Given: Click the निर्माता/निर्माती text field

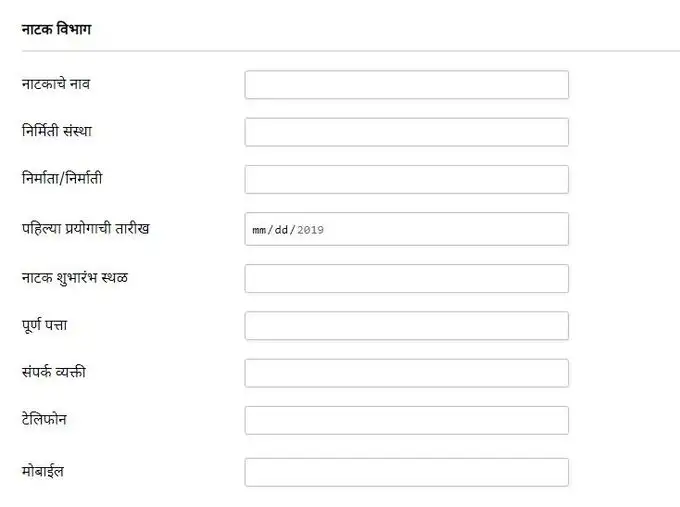Looking at the screenshot, I should coord(406,179).
